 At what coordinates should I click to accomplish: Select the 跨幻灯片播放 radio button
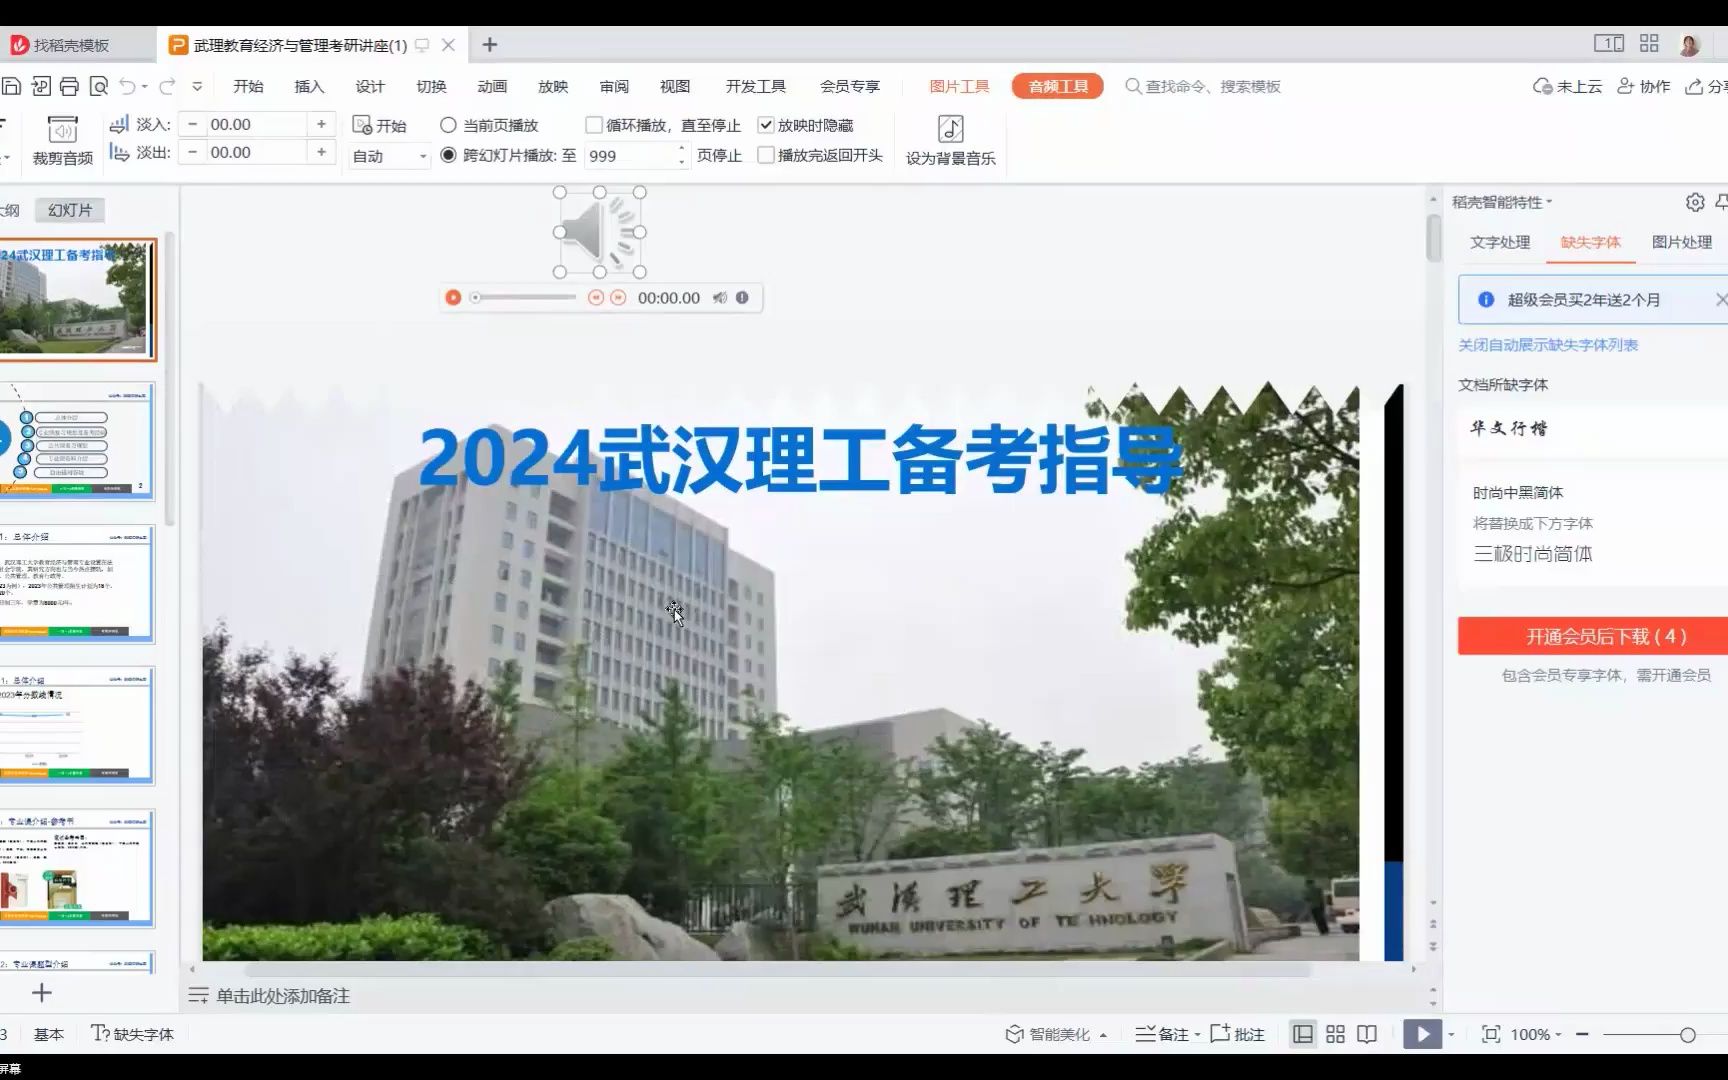(x=448, y=155)
